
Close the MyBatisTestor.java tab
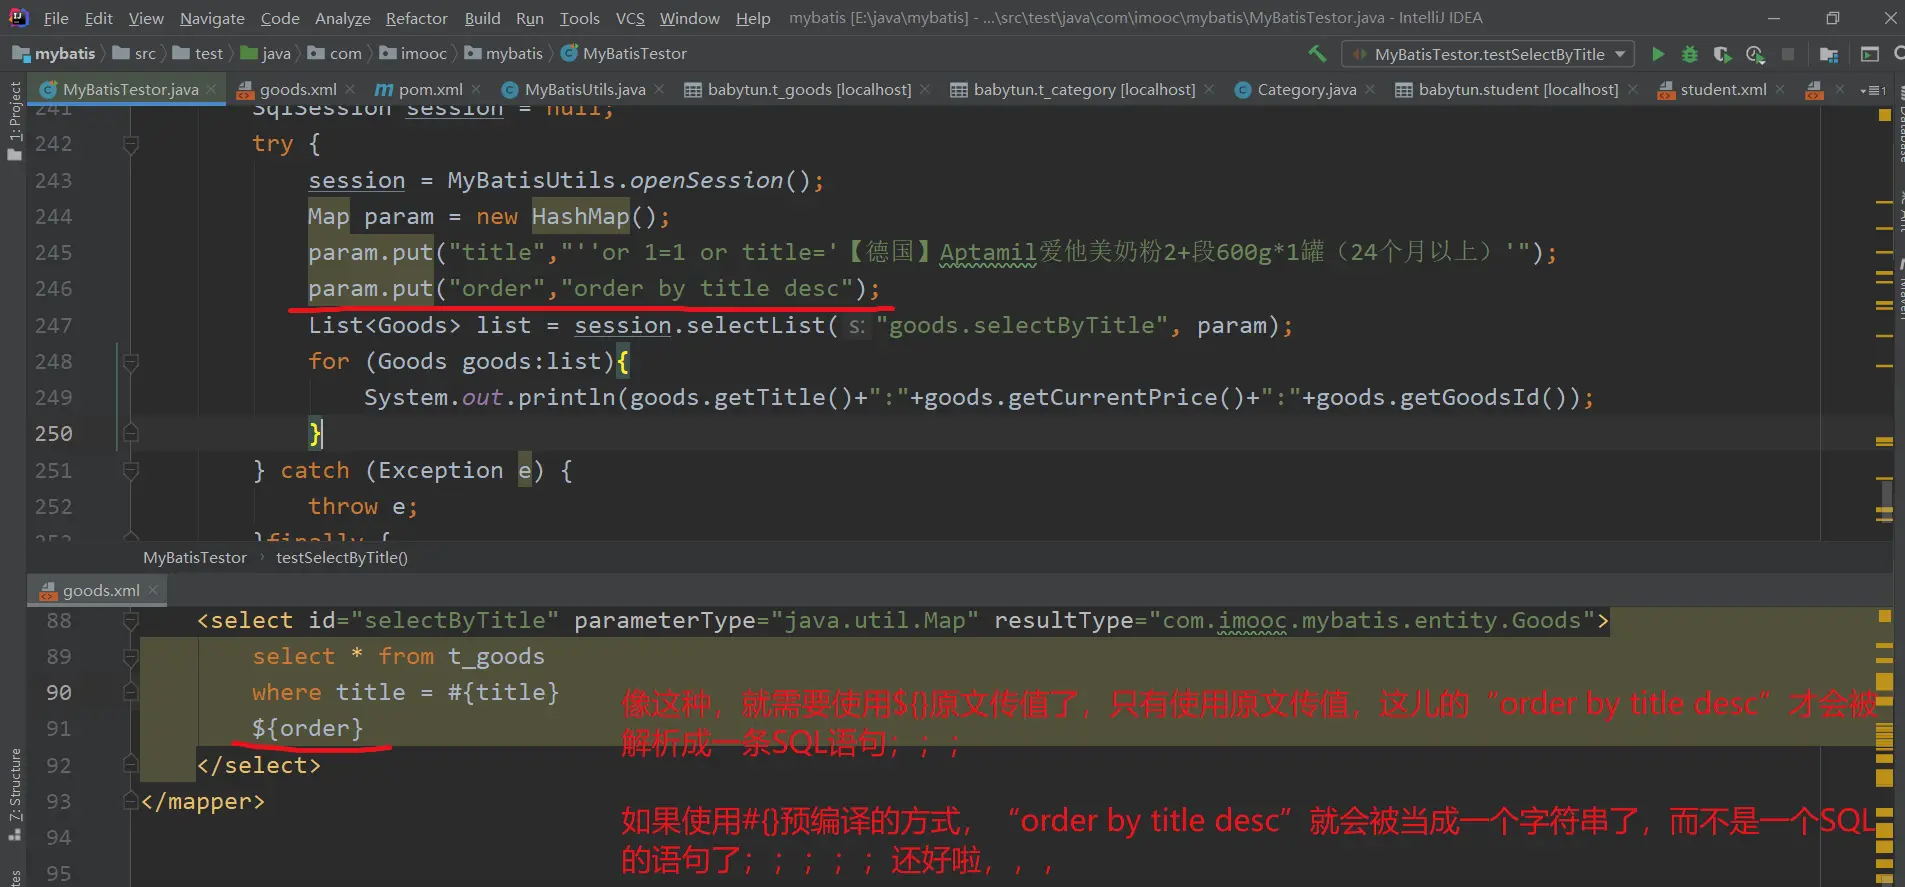(212, 89)
